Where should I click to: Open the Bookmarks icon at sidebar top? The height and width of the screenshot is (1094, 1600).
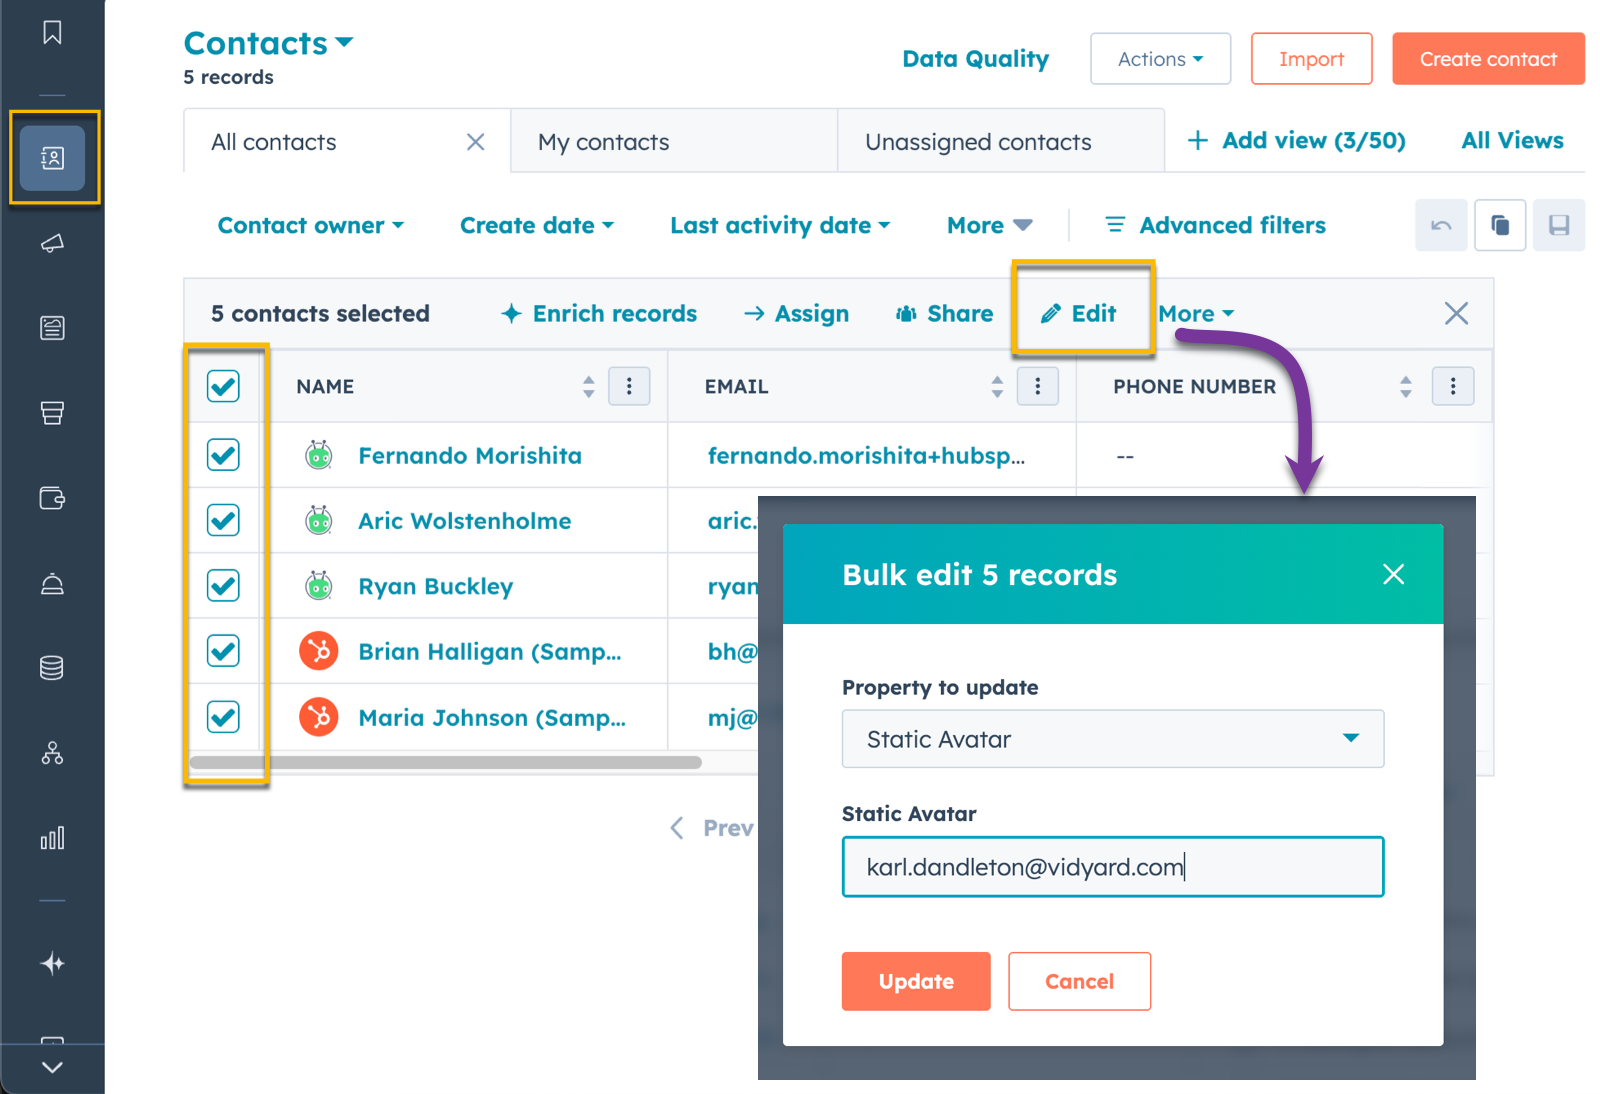click(54, 33)
